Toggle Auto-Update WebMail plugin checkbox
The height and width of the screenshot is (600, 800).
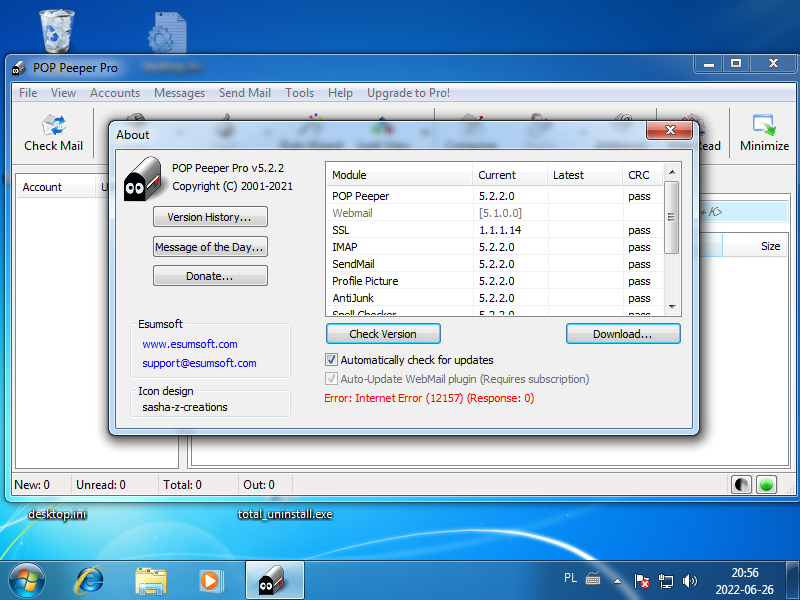332,379
